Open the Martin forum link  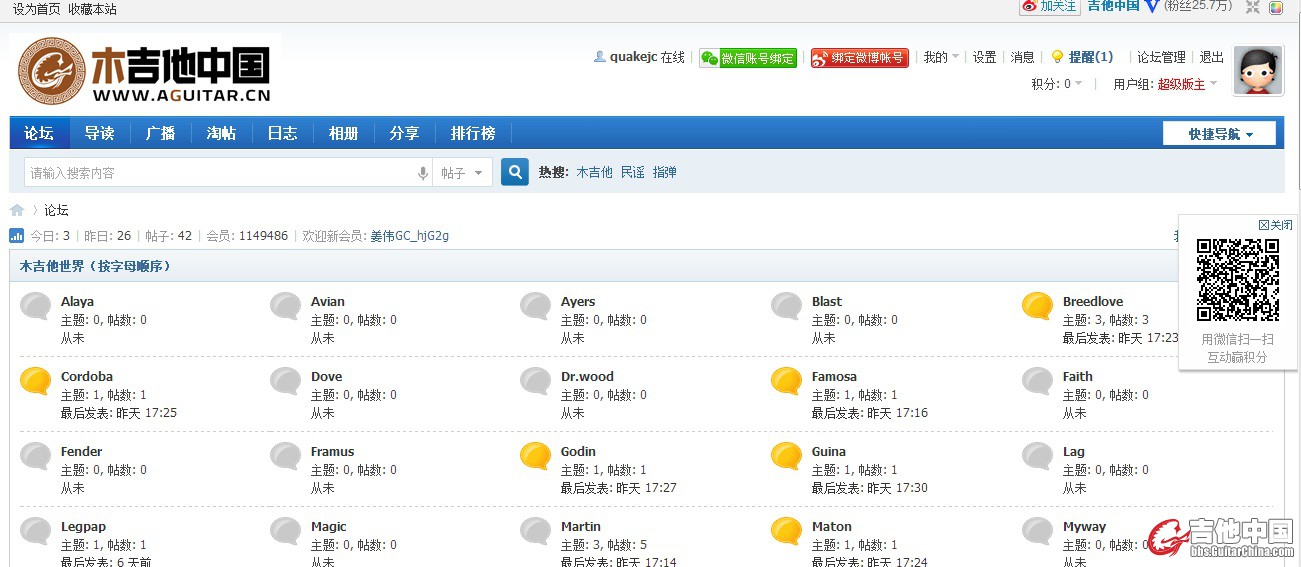click(580, 526)
